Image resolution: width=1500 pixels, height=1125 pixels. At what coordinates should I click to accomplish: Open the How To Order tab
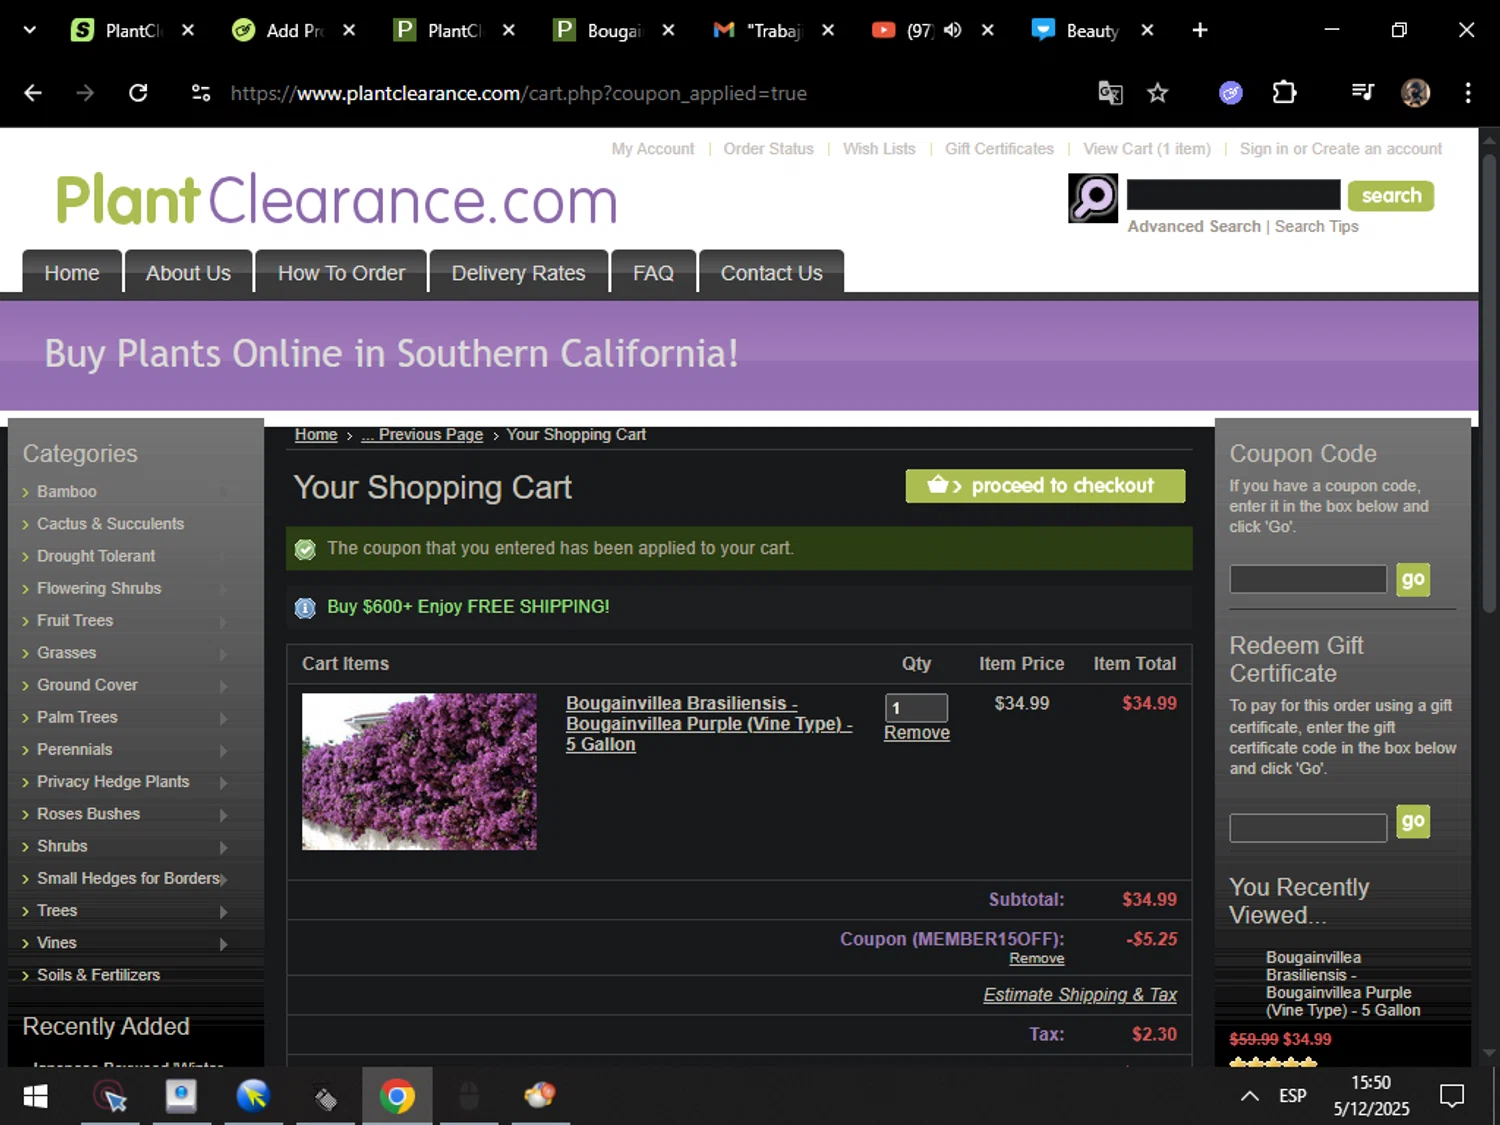pos(341,273)
